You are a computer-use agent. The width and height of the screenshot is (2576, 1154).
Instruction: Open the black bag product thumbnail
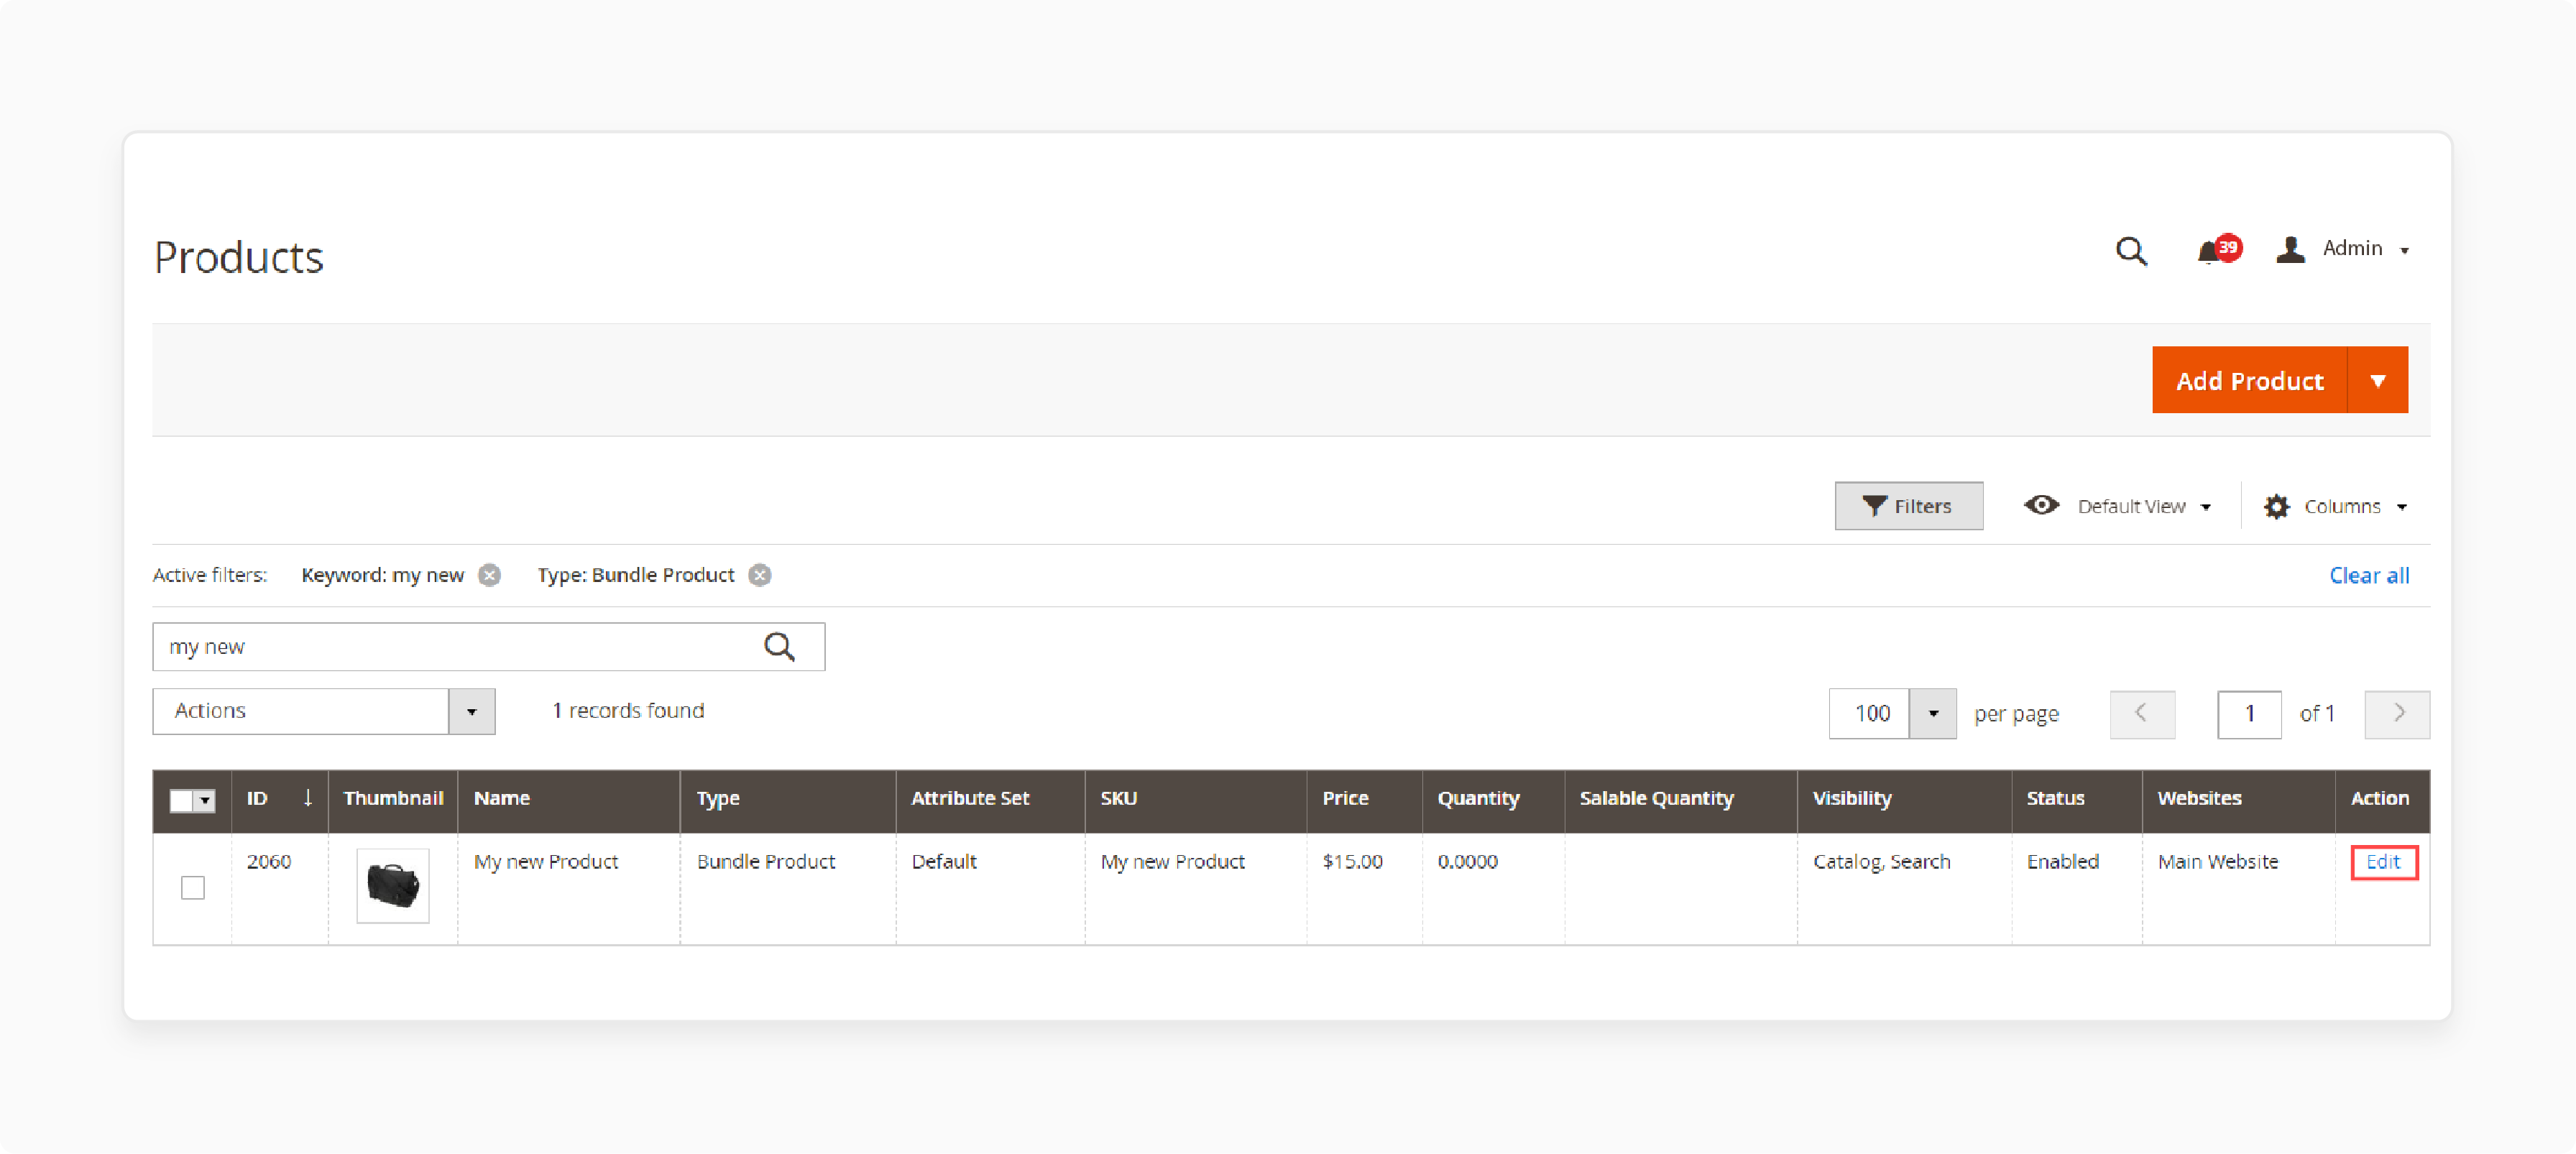[x=393, y=886]
